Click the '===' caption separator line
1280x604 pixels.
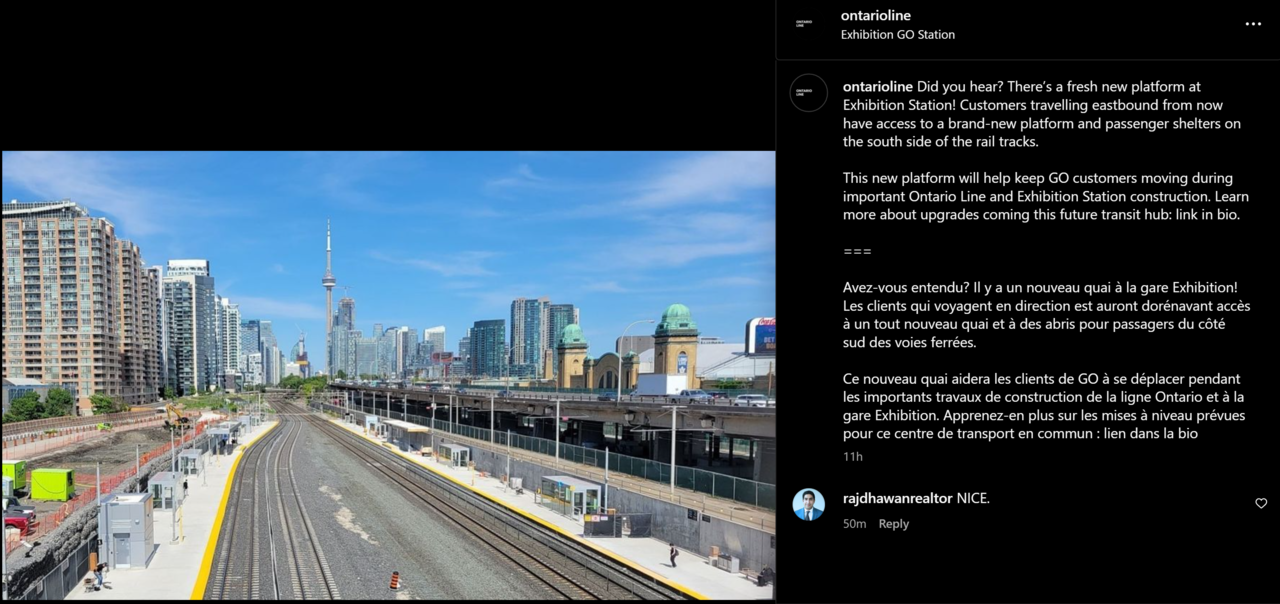click(857, 251)
